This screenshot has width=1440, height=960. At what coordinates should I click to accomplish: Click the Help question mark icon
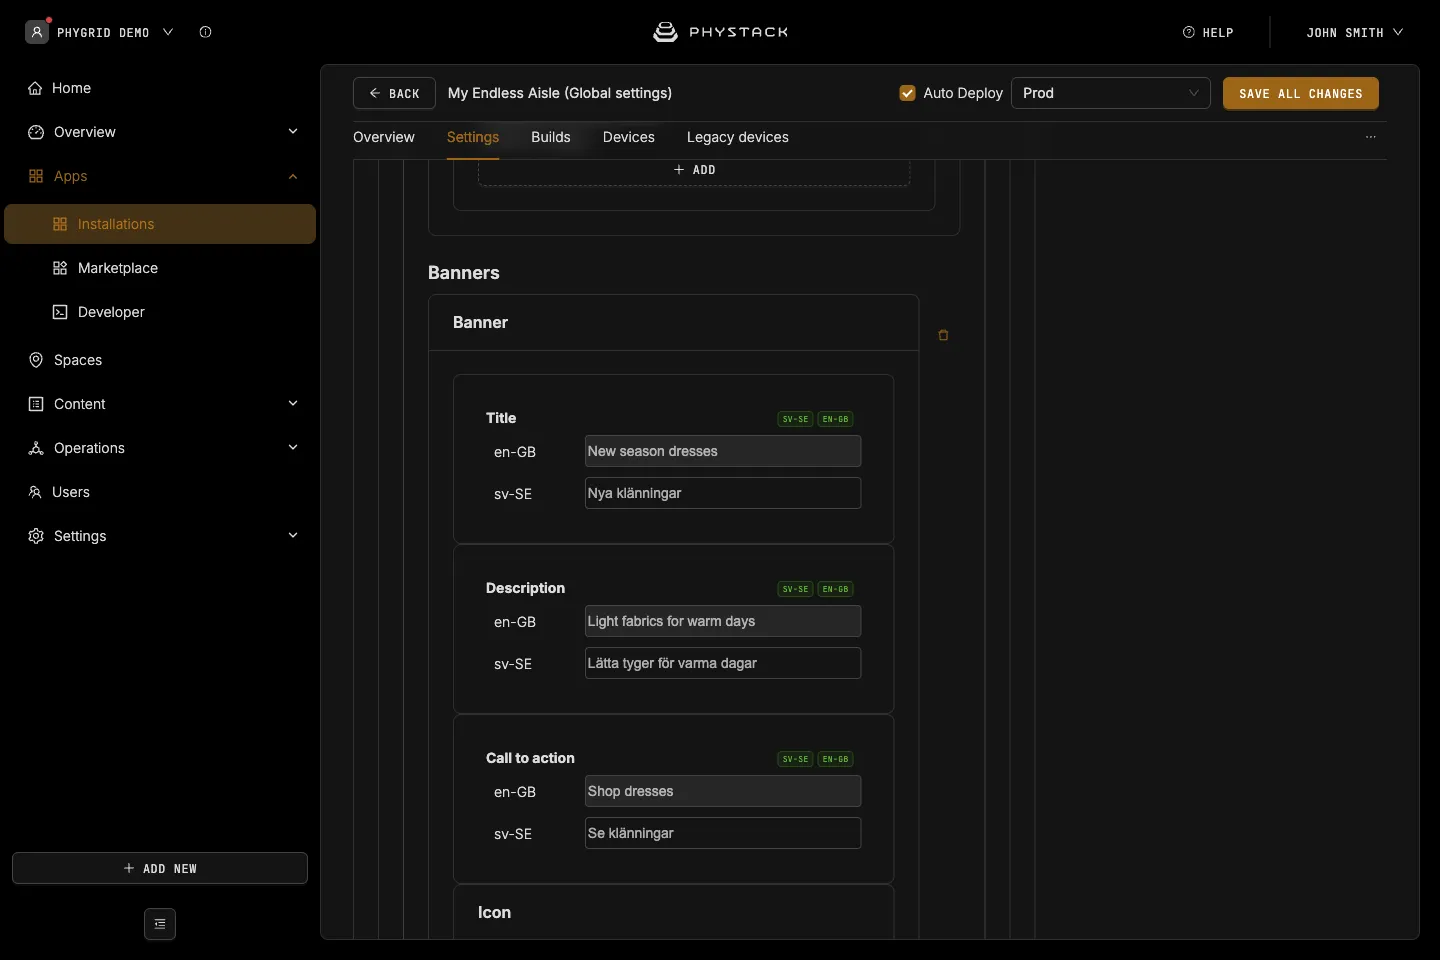coord(1189,32)
